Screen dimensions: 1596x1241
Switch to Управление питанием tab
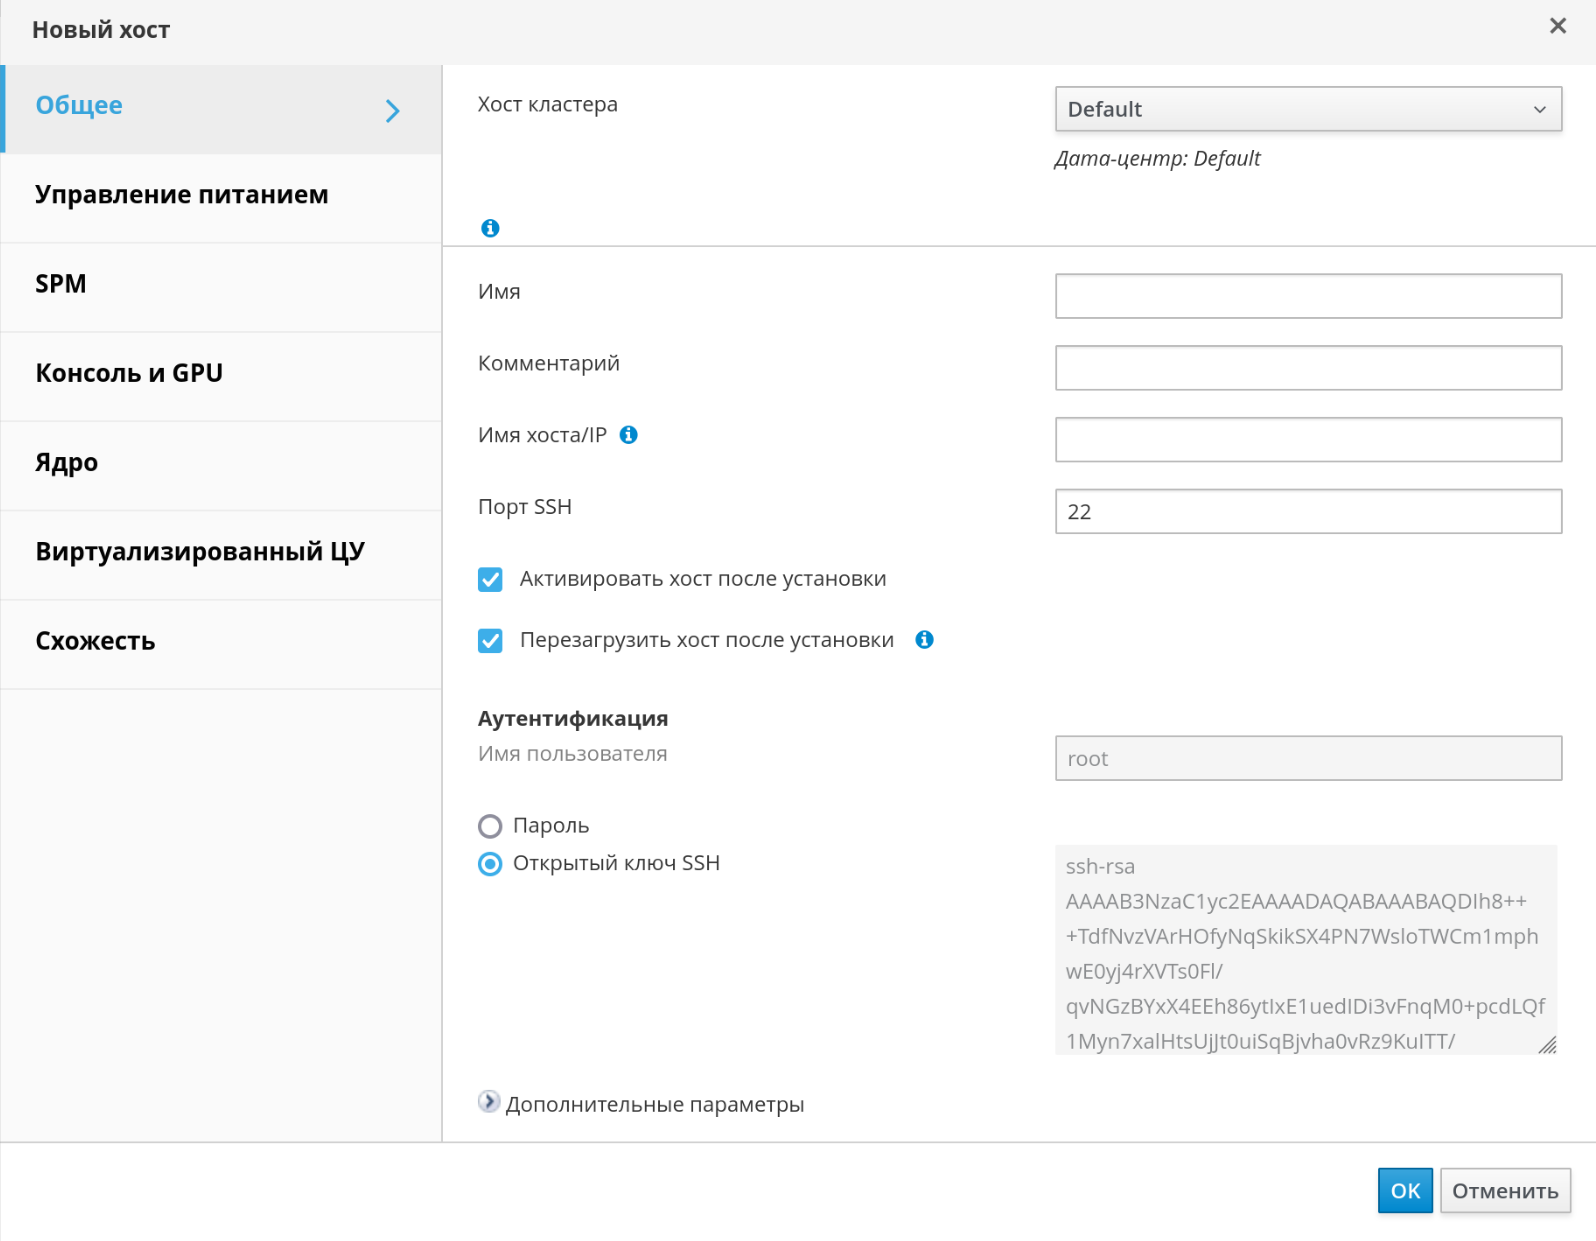tap(182, 195)
